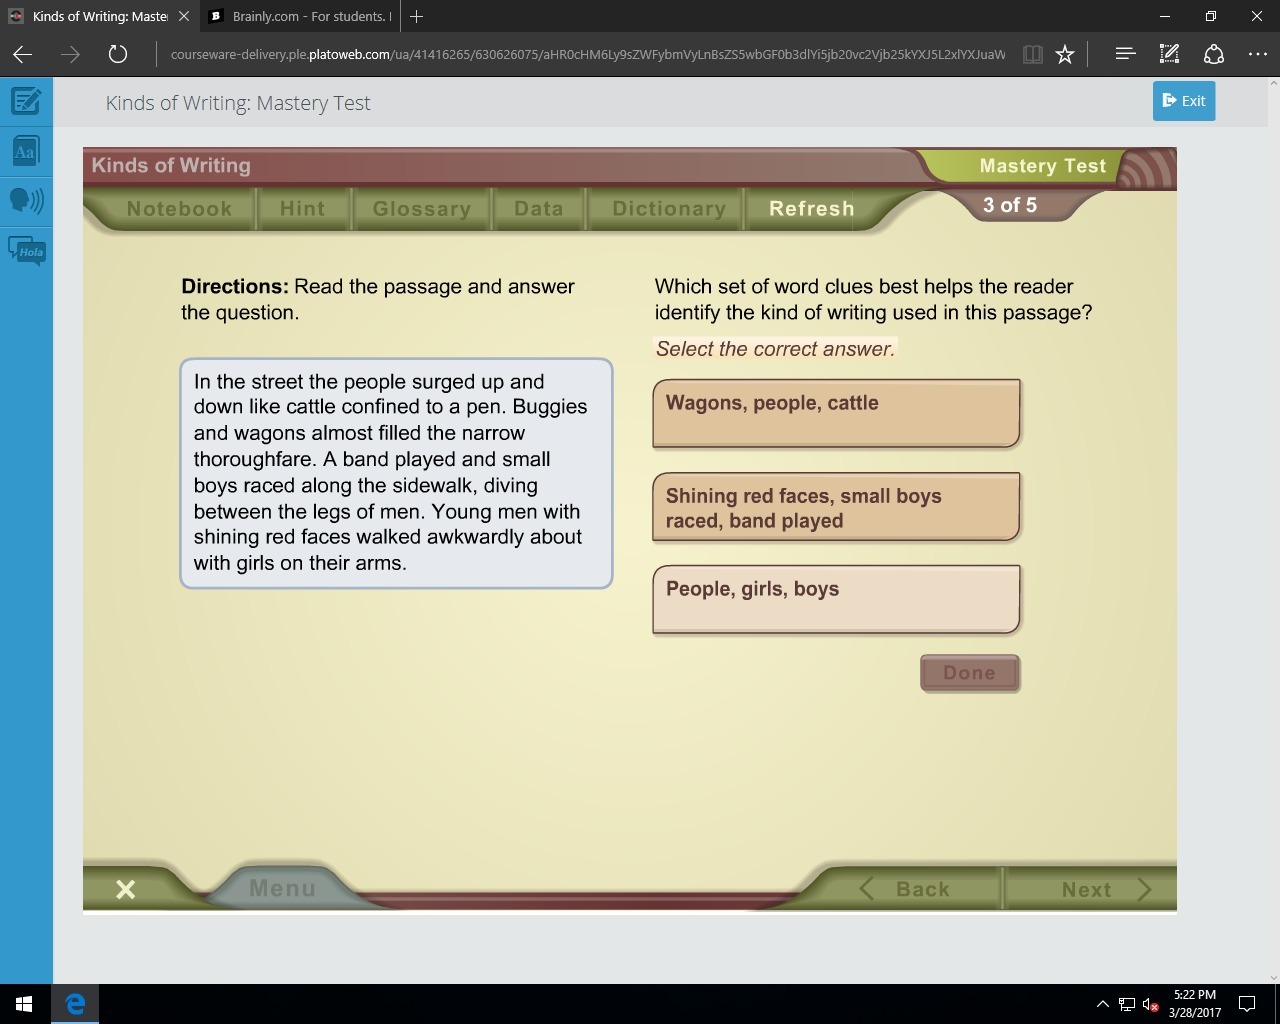The image size is (1280, 1024).
Task: Open the browser More actions menu
Action: 1258,54
